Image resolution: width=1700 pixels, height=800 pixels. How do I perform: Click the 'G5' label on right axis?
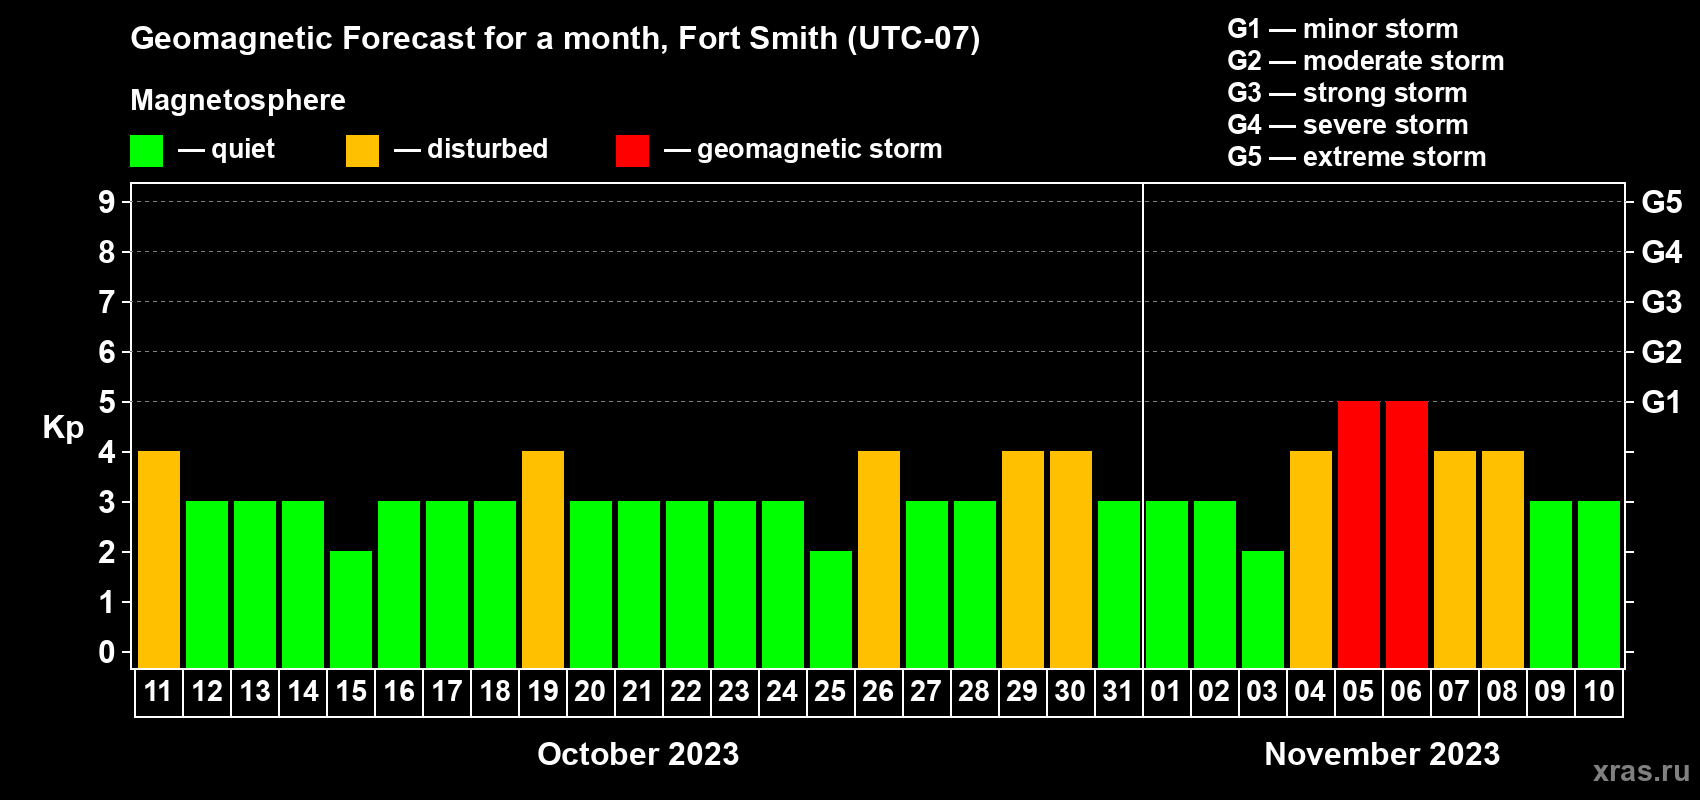click(1661, 202)
